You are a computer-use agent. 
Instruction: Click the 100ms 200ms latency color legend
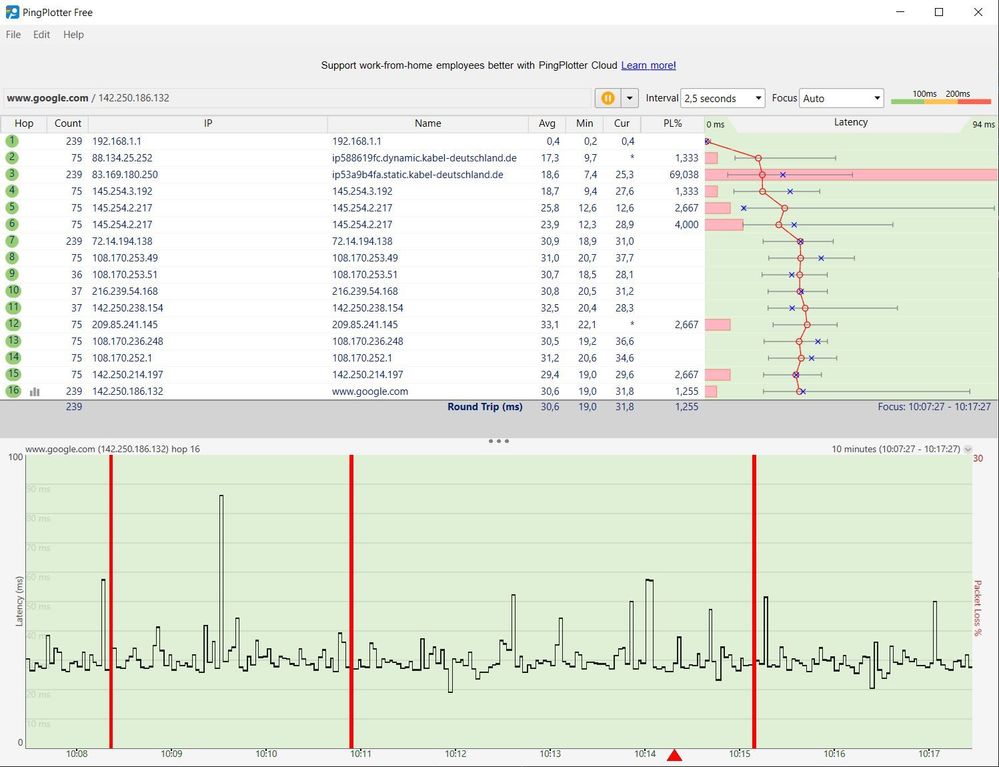tap(941, 97)
